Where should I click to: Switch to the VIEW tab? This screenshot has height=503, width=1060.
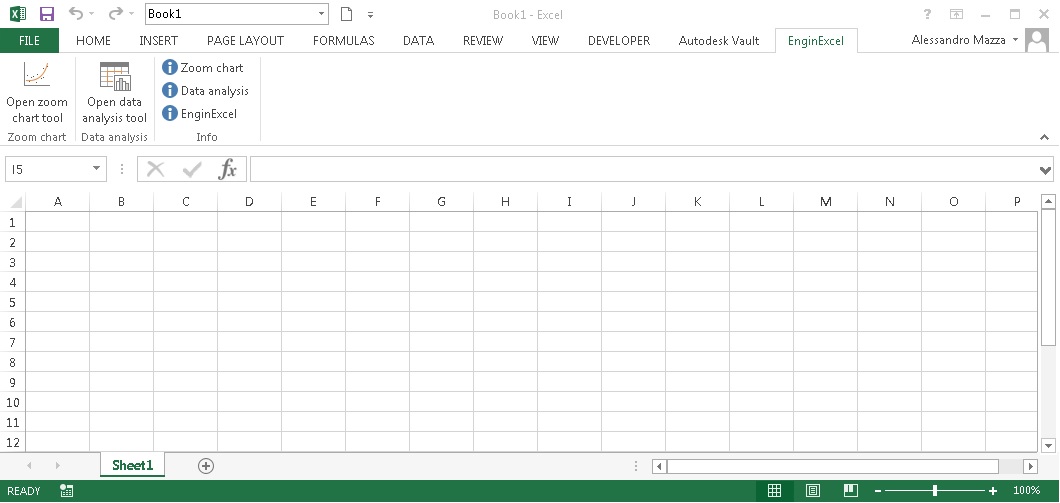pyautogui.click(x=545, y=41)
